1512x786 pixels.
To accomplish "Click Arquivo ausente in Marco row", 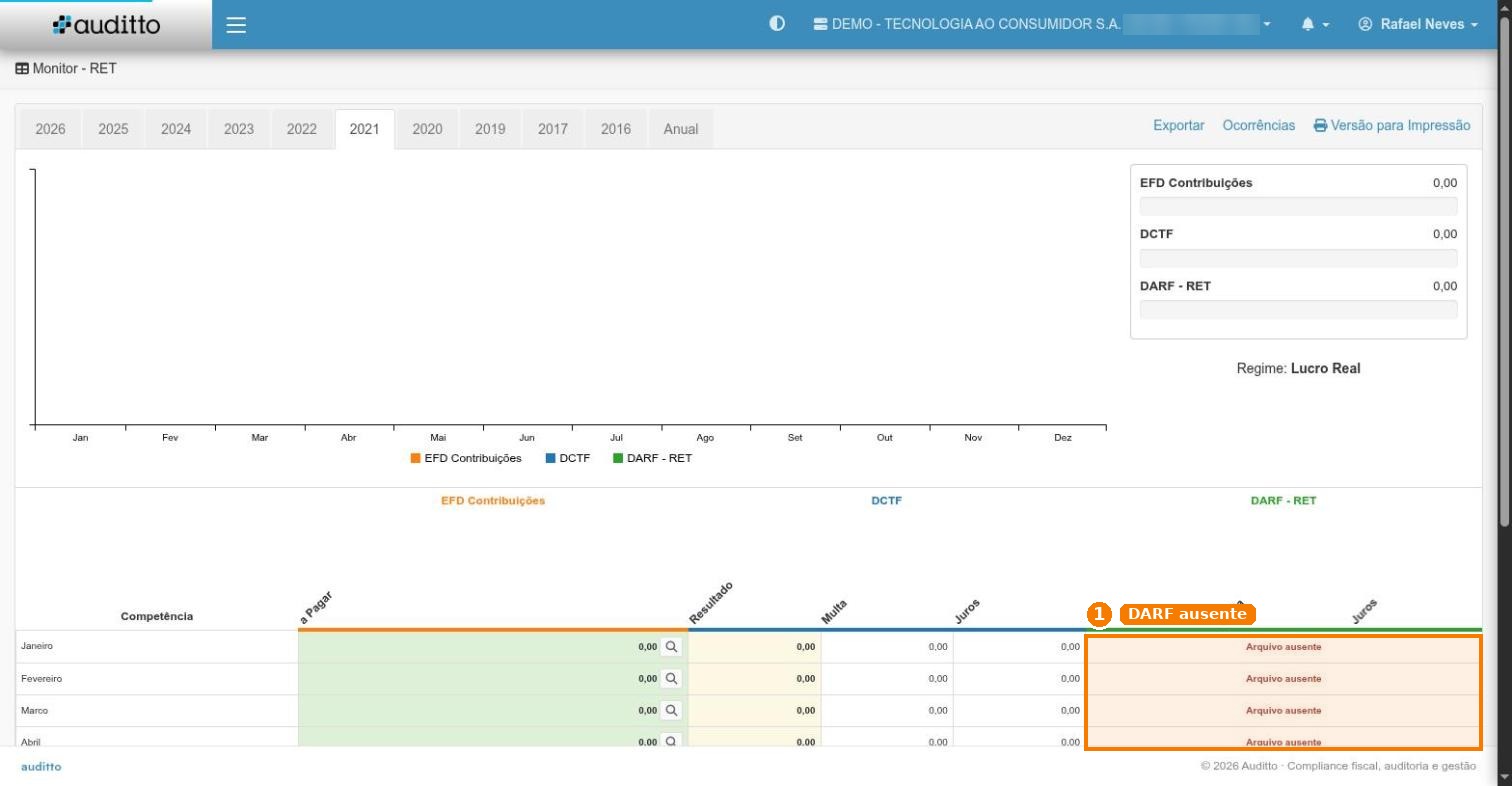I will (x=1283, y=711).
